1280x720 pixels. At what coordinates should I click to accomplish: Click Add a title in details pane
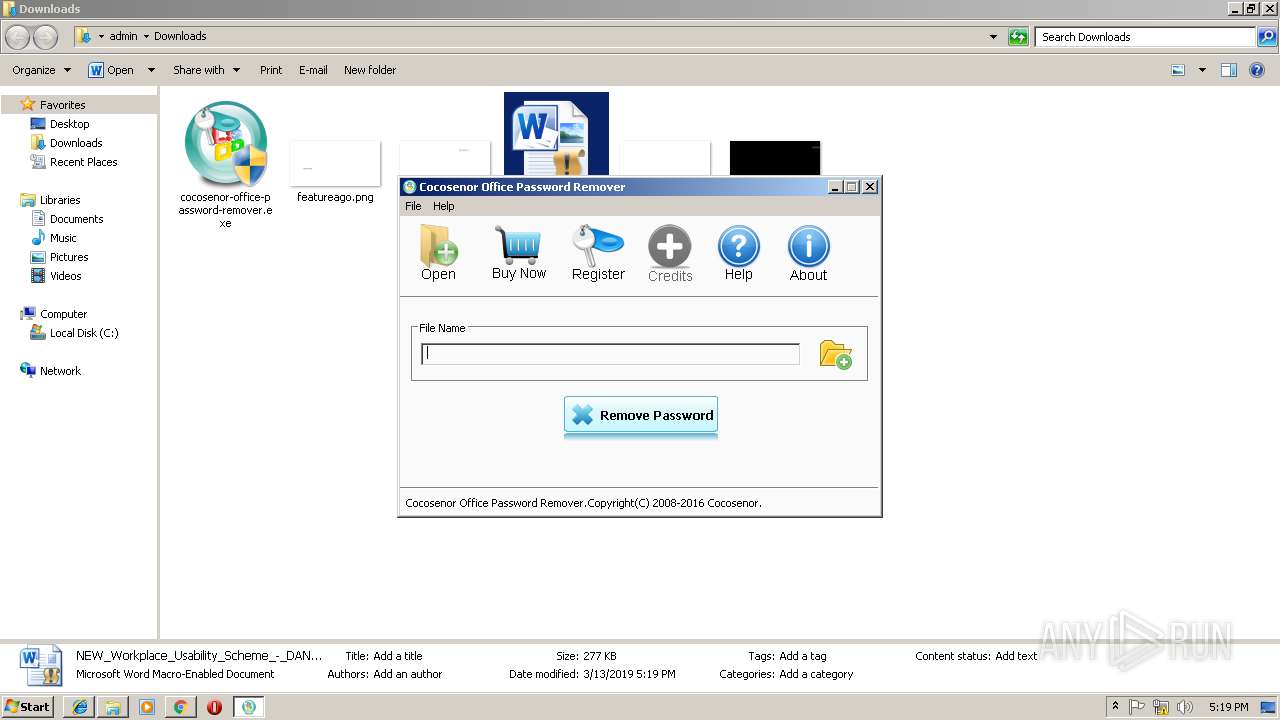[398, 656]
